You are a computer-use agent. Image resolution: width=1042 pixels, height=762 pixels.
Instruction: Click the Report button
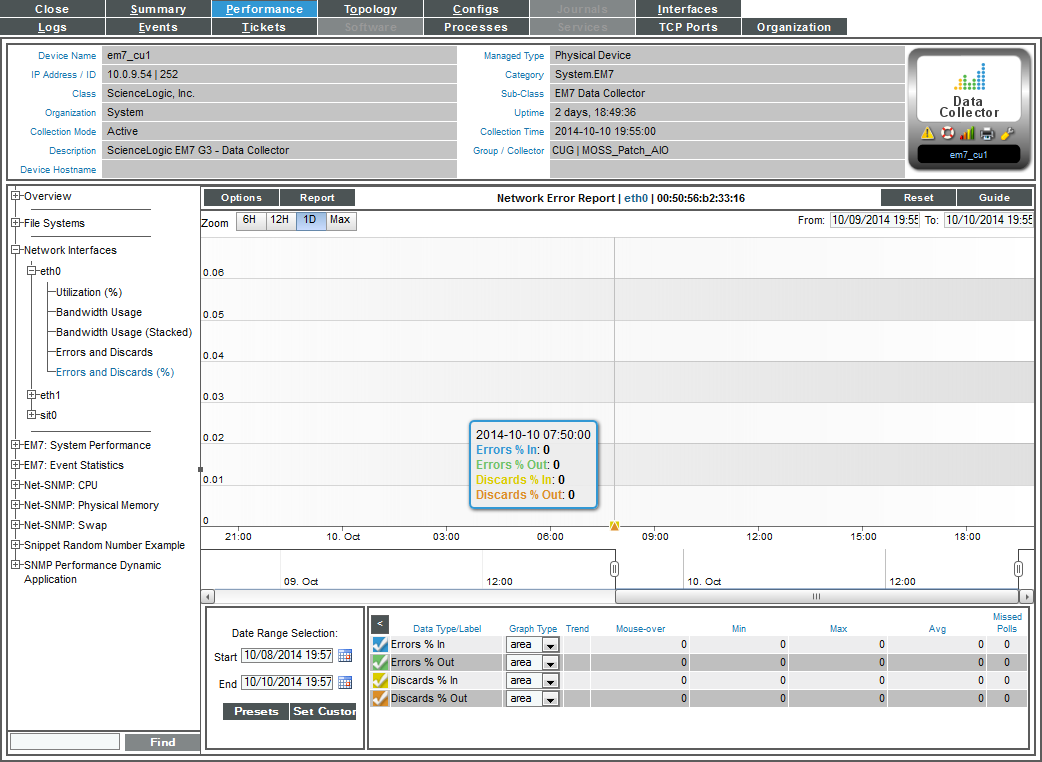pos(317,197)
